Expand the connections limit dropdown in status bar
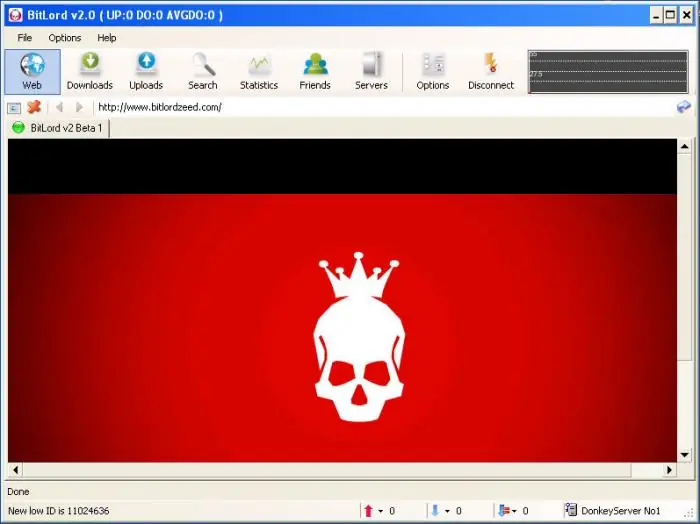Screen dimensions: 700x524 click(513, 511)
